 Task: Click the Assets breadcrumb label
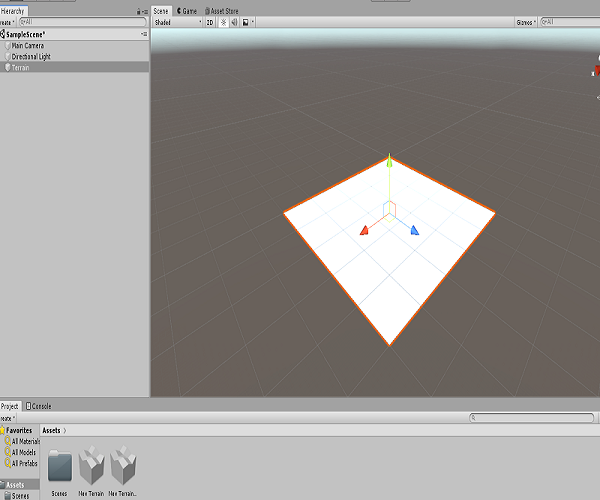point(51,430)
